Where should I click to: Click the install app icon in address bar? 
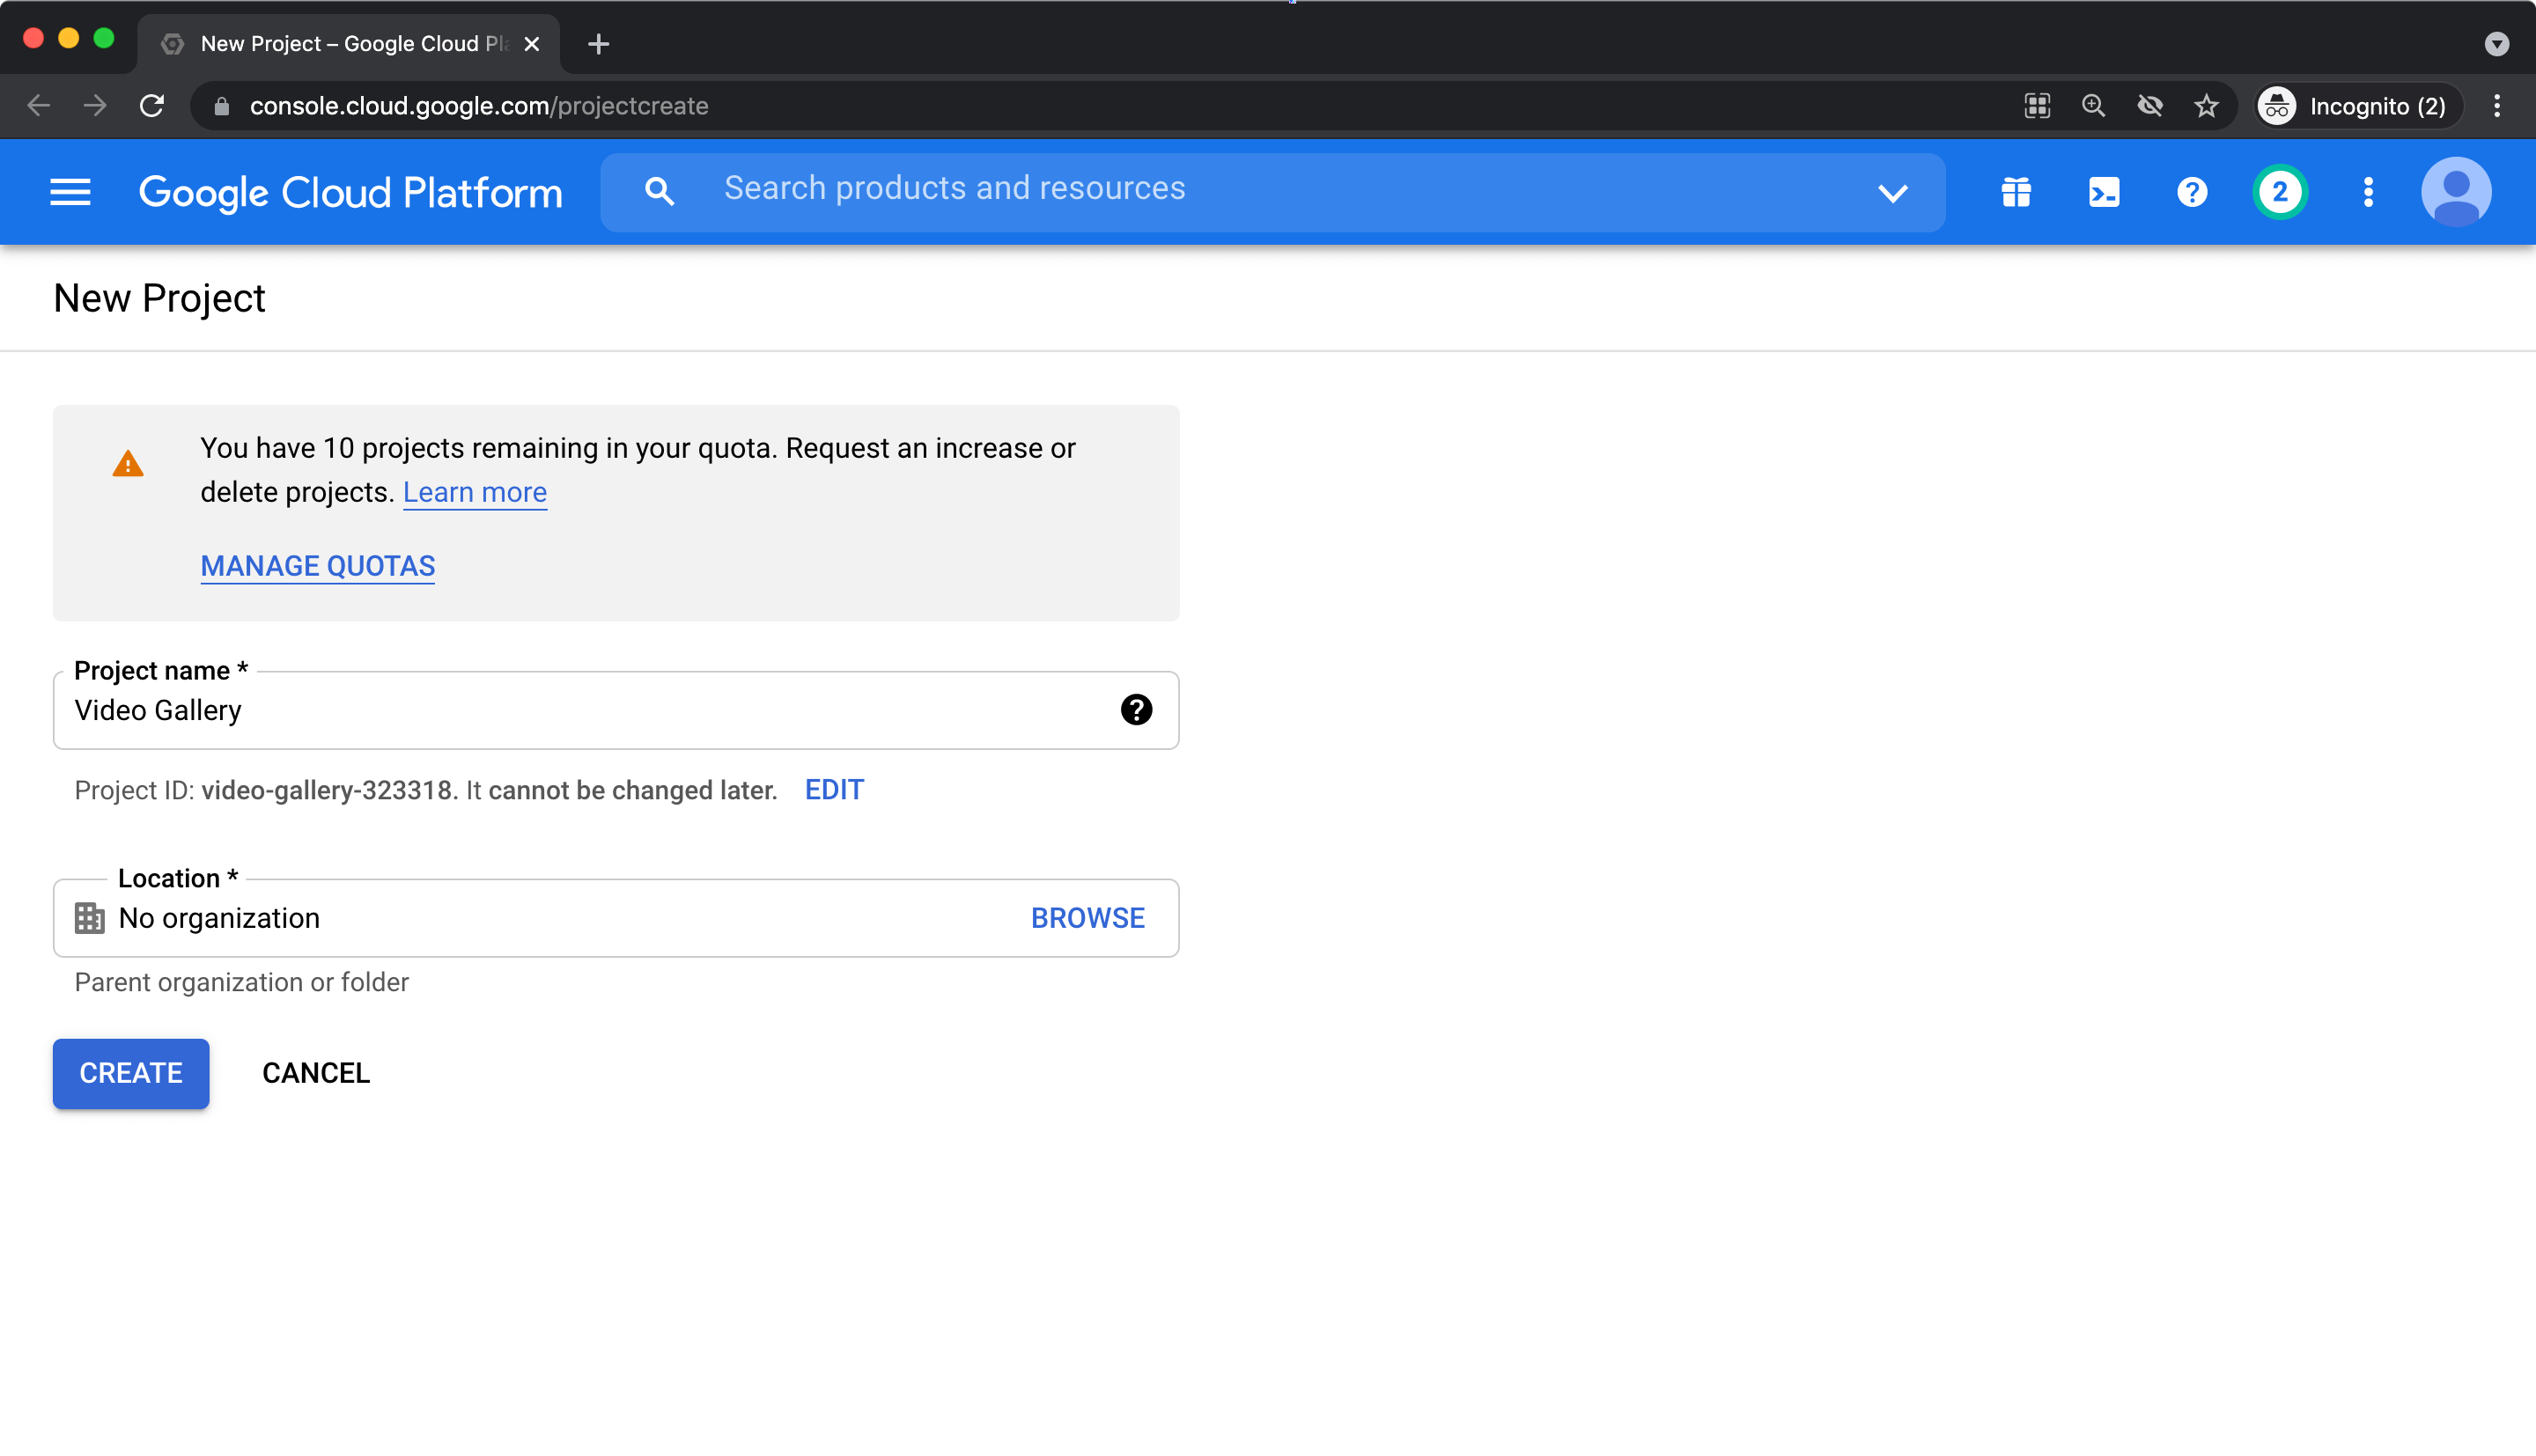pyautogui.click(x=2037, y=106)
